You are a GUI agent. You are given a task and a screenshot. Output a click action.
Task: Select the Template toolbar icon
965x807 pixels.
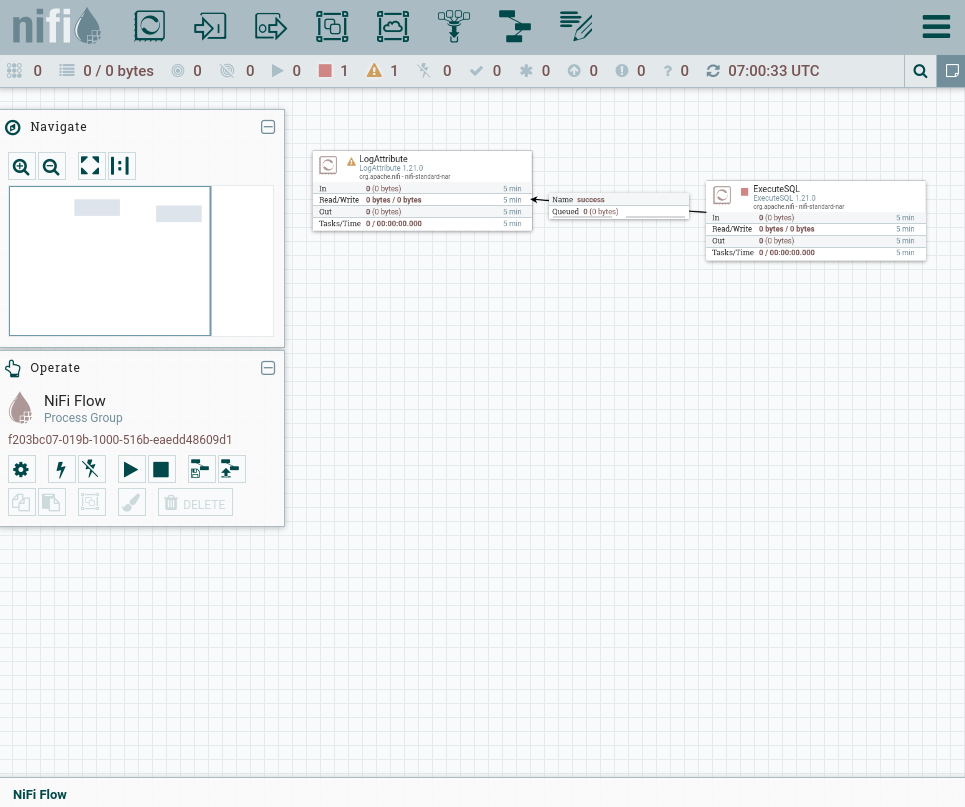tap(515, 26)
